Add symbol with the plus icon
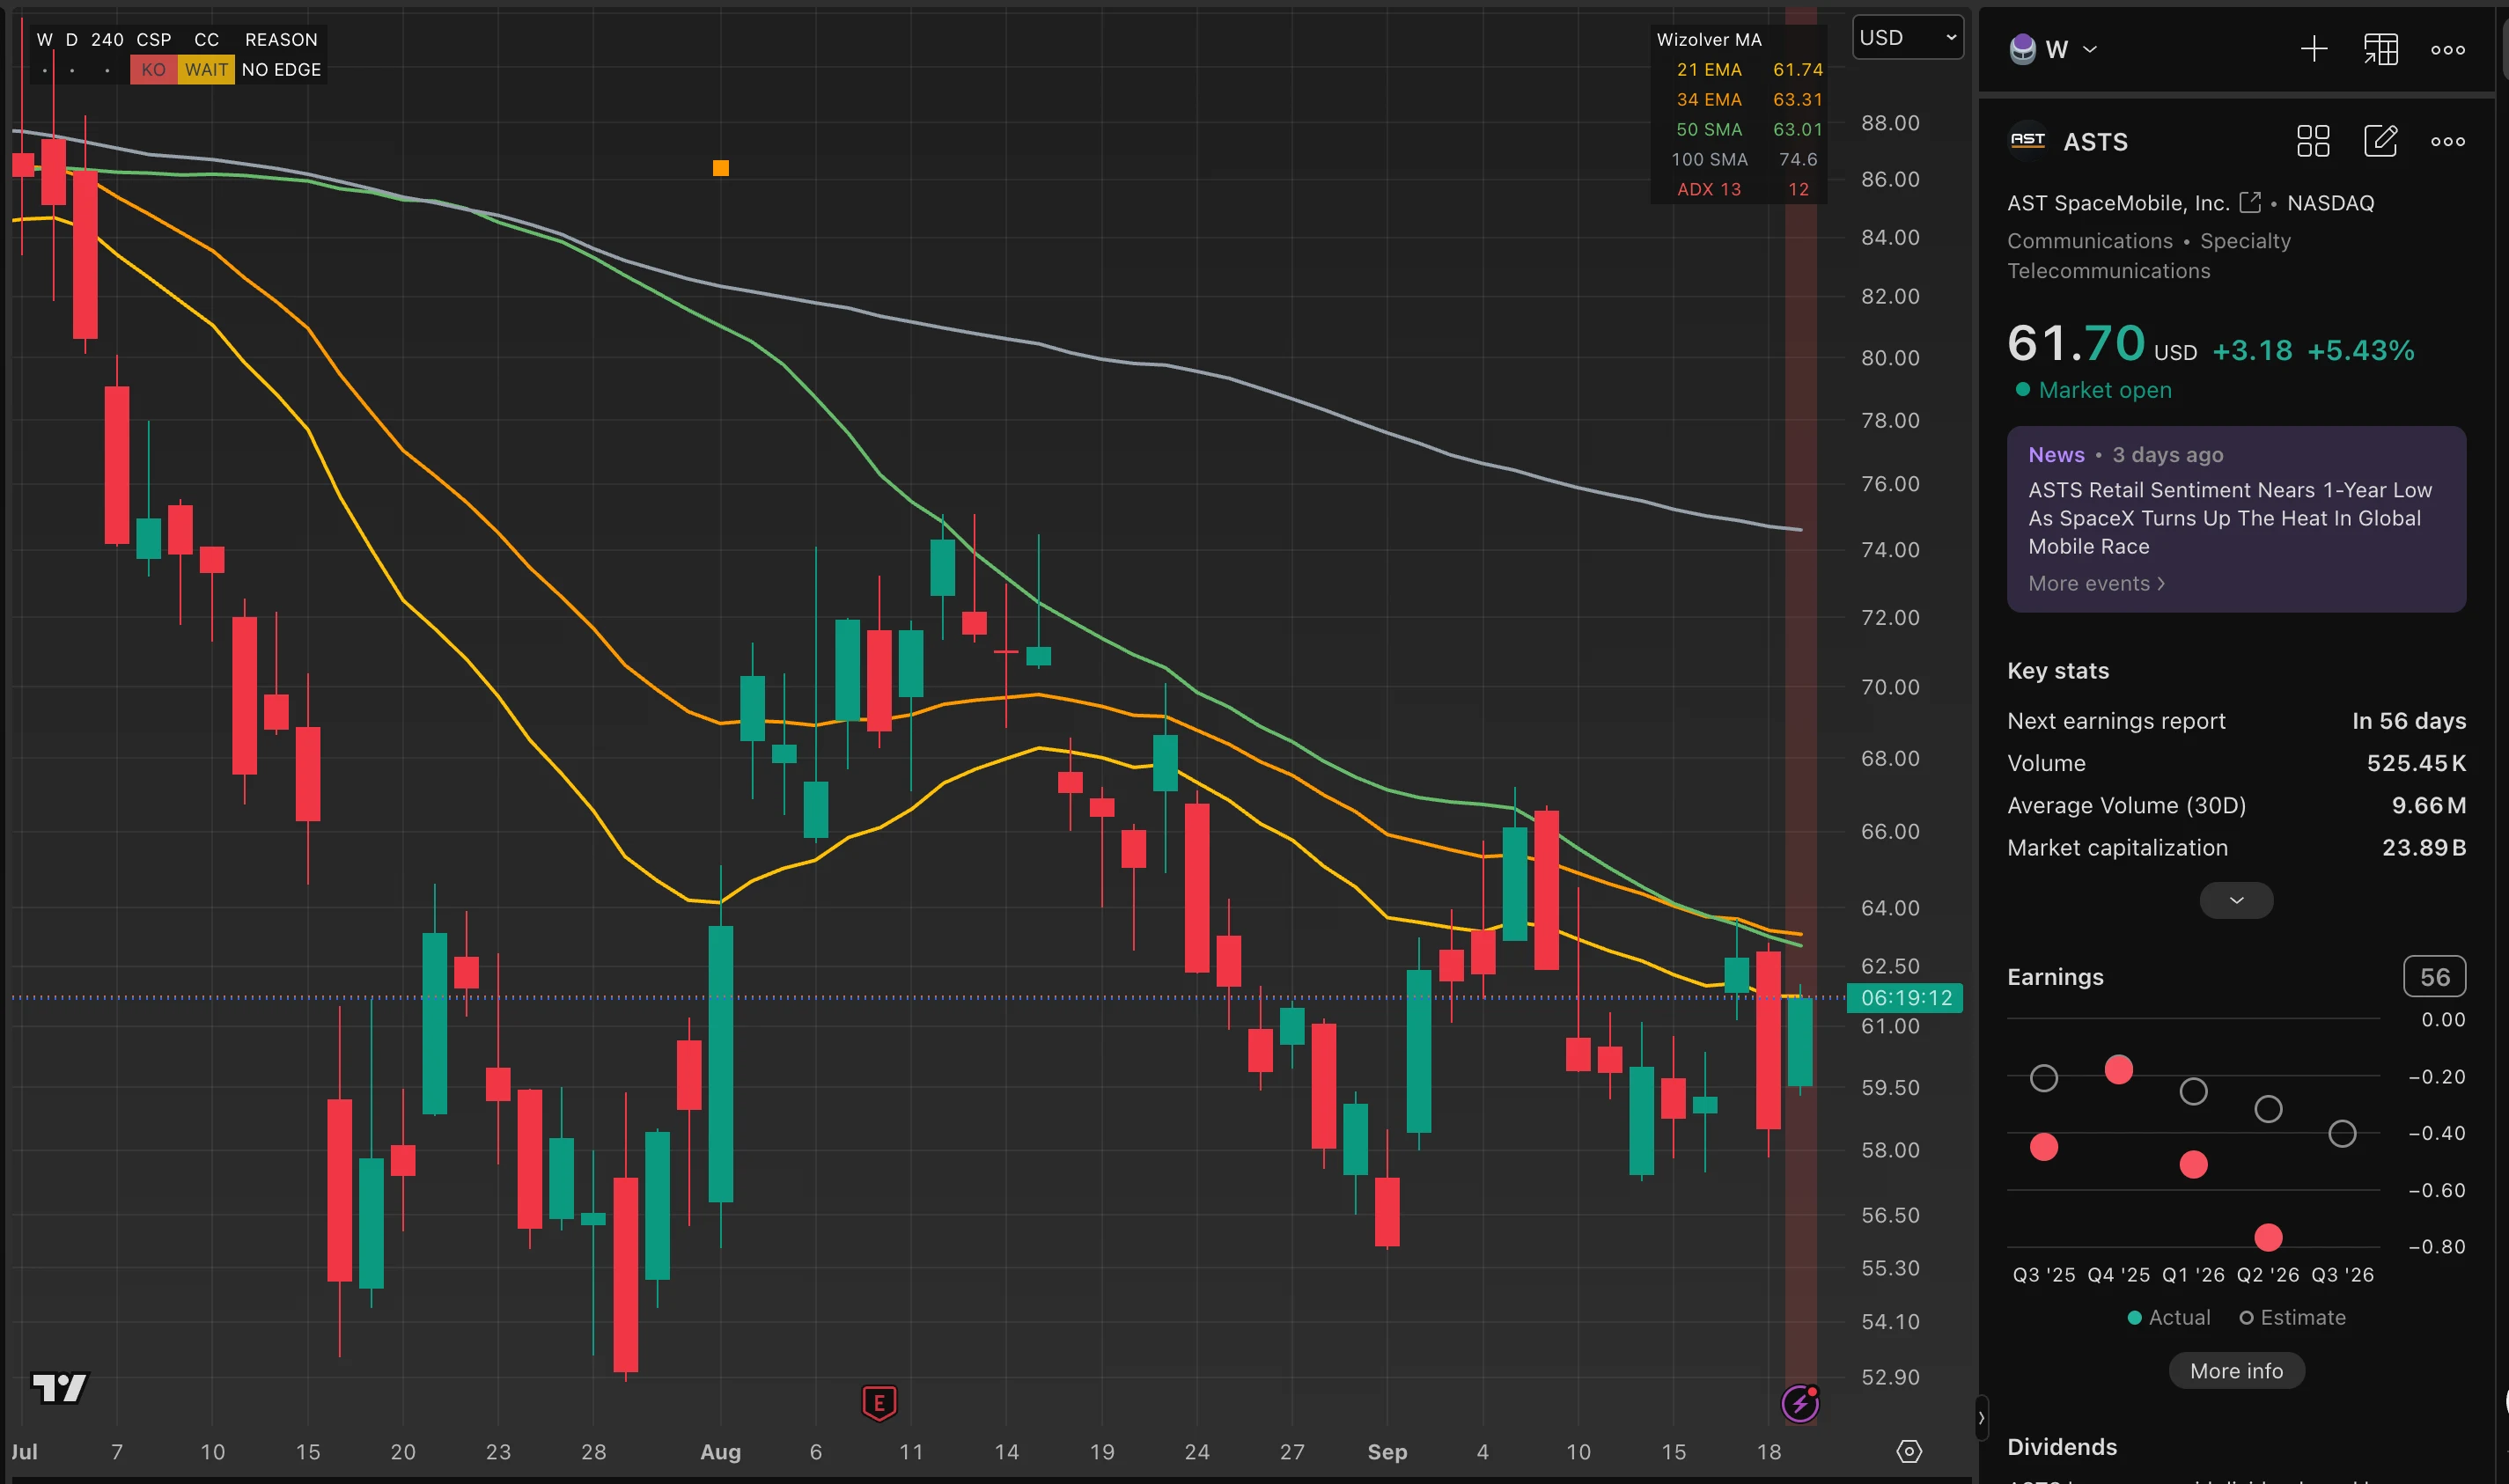The image size is (2509, 1484). click(2314, 49)
